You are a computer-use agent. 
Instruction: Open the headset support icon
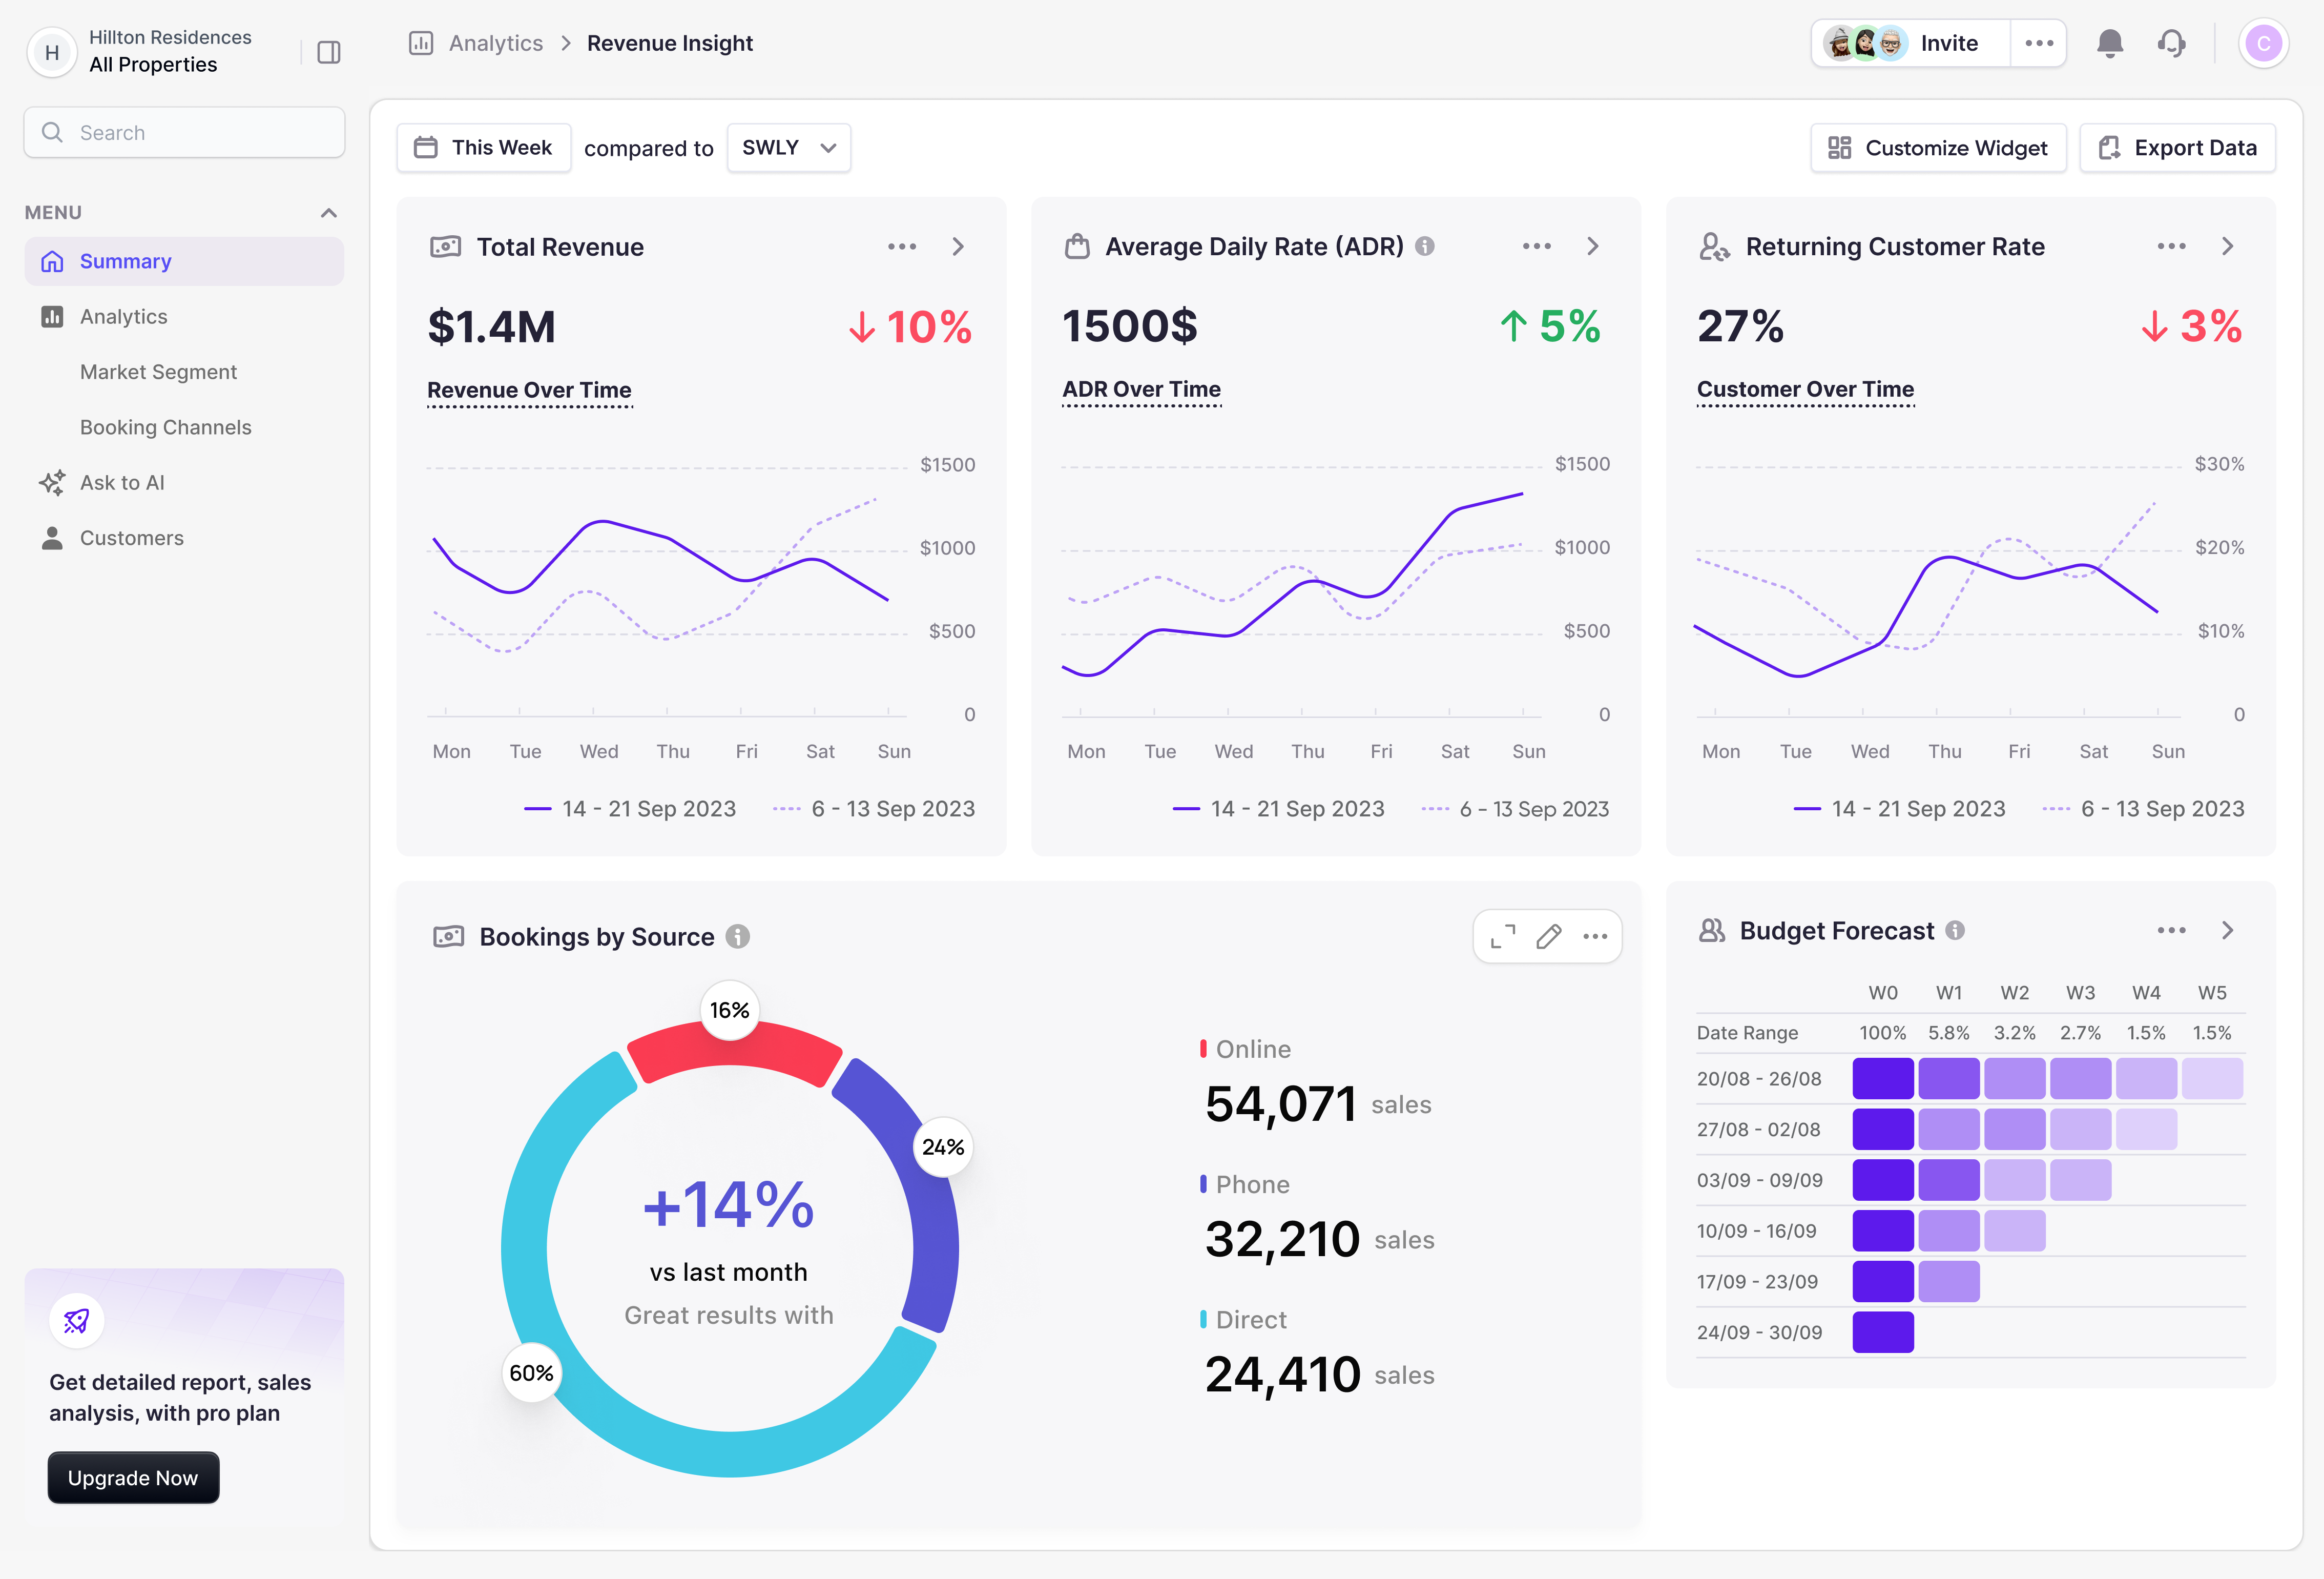[x=2171, y=44]
